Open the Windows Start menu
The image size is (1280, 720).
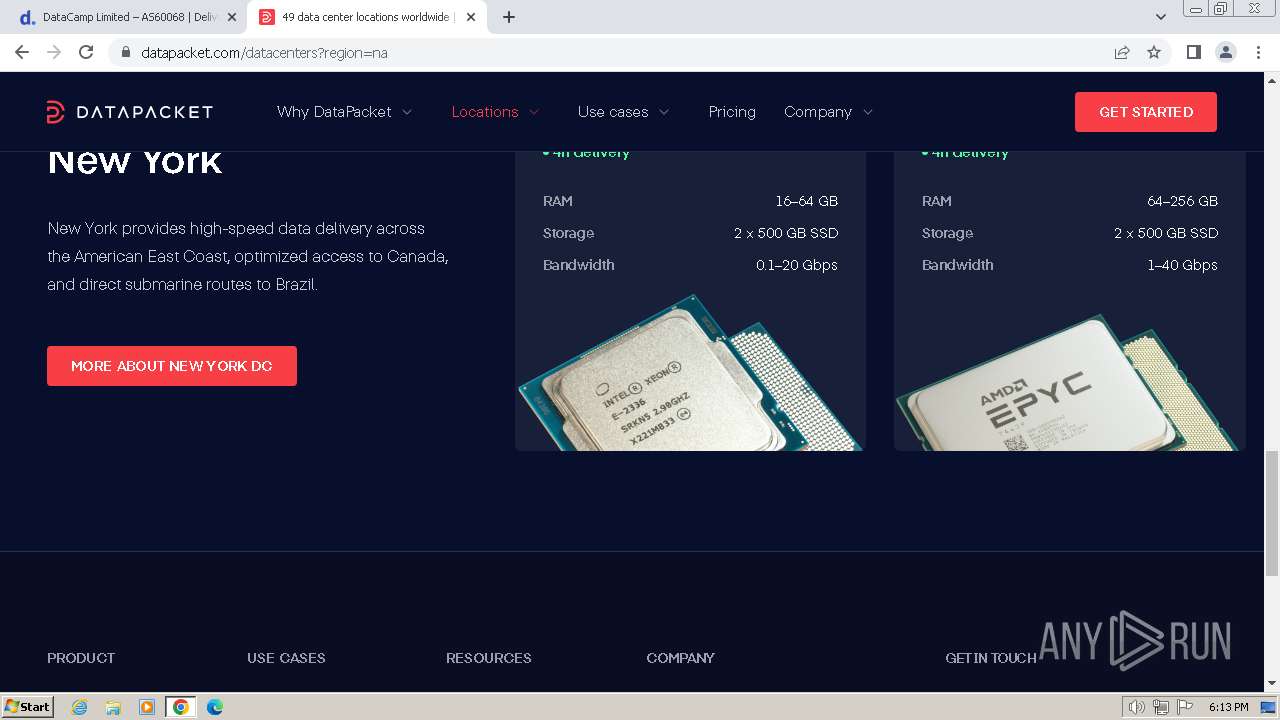pyautogui.click(x=28, y=706)
